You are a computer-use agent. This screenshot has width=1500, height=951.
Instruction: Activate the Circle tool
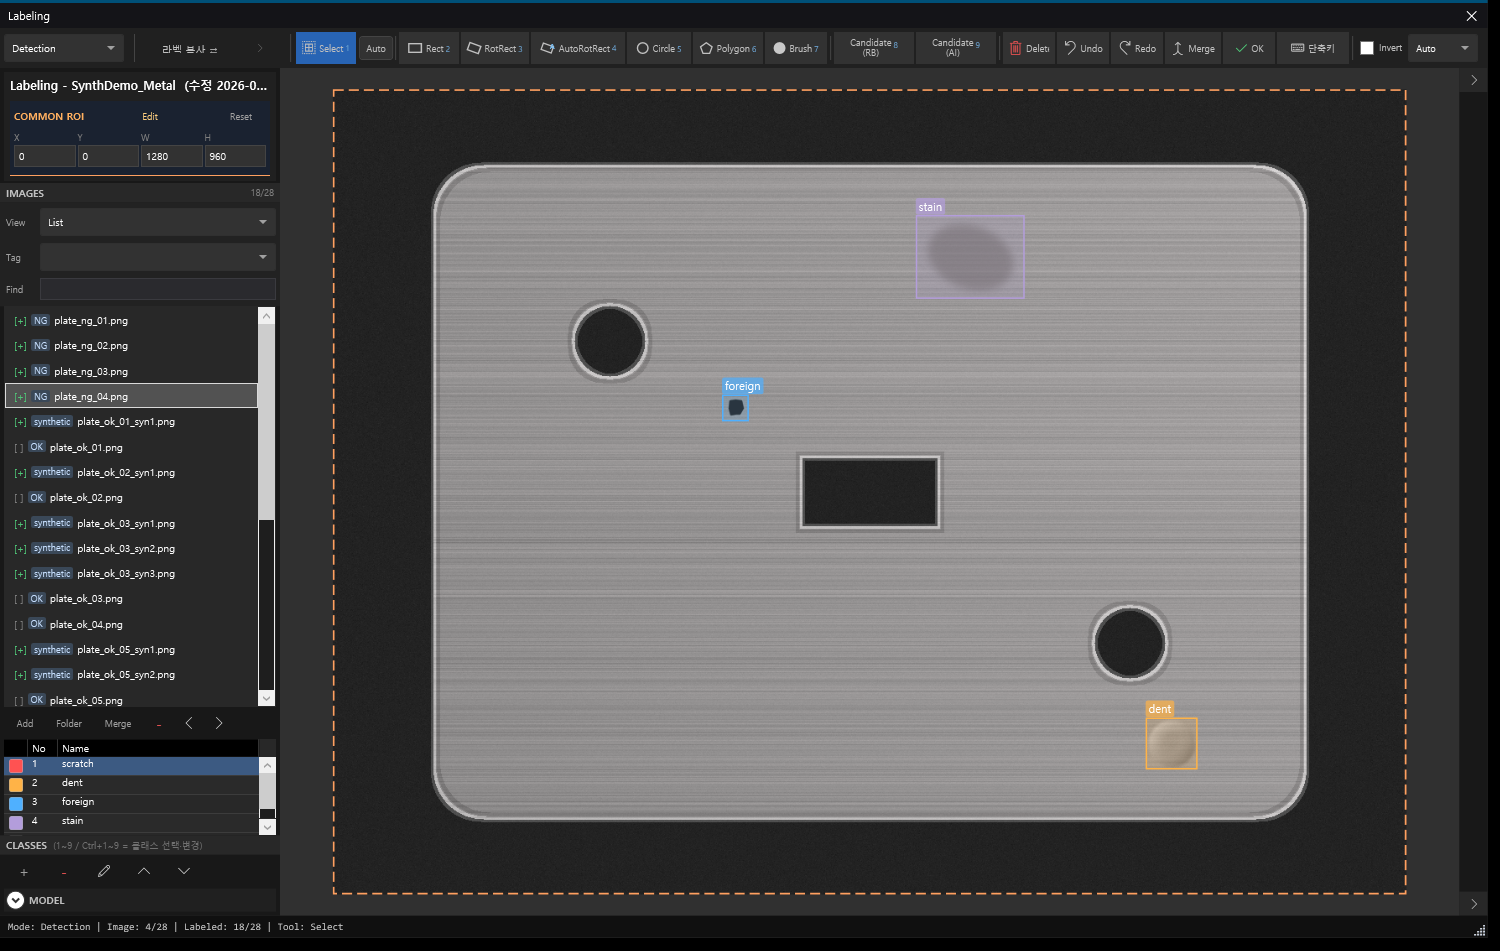(659, 48)
